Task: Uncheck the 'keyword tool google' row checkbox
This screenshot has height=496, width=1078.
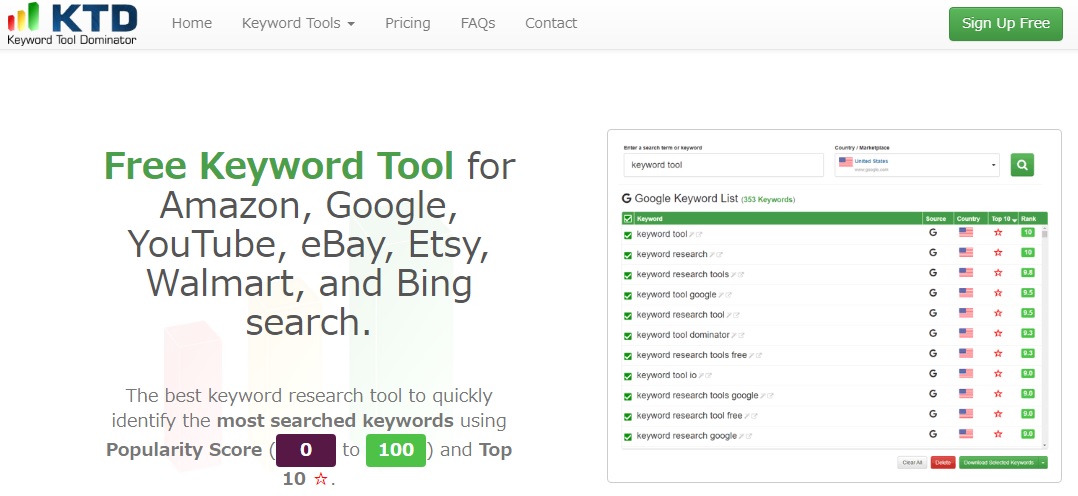Action: point(628,296)
